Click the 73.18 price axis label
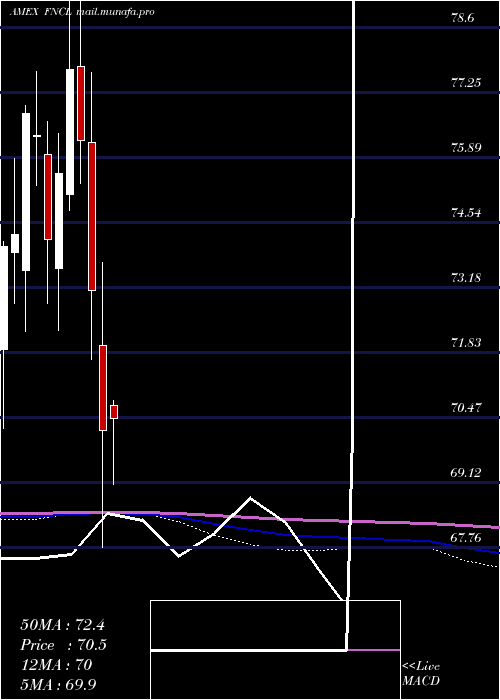 (467, 278)
